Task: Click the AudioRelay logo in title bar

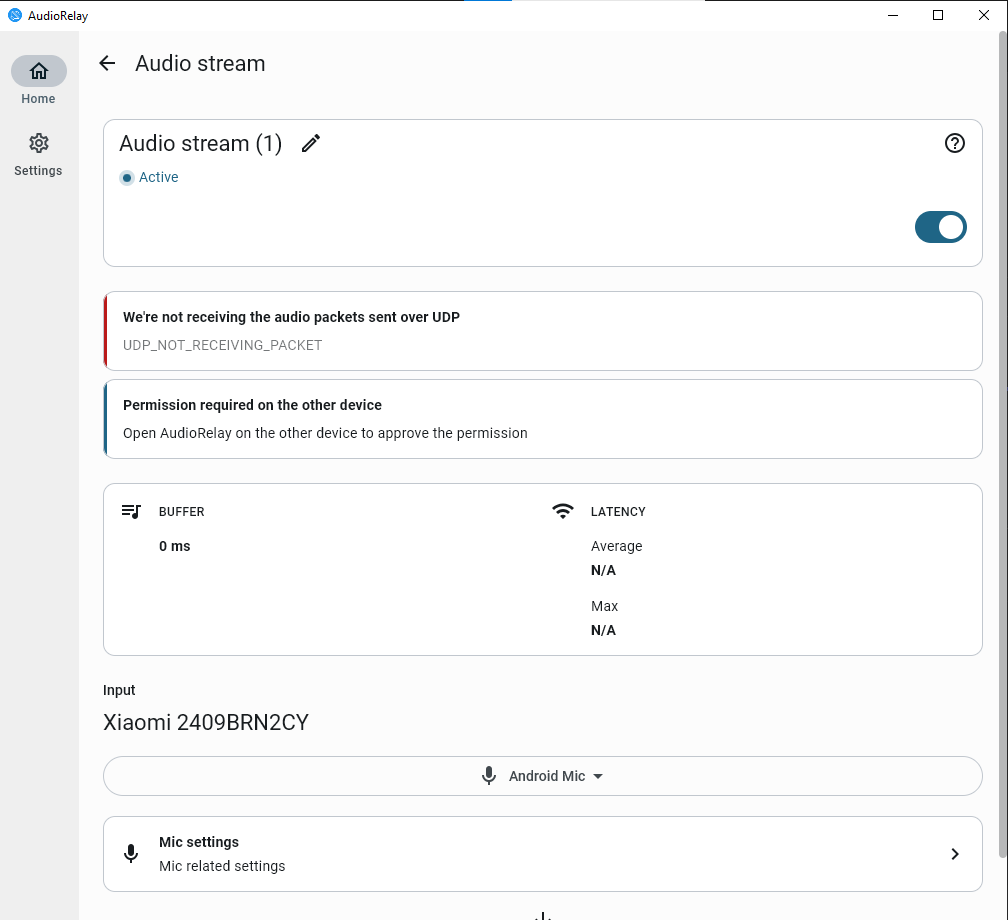Action: pos(14,15)
